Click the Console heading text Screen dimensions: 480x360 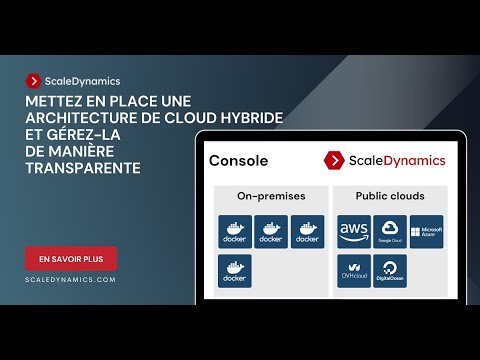239,161
